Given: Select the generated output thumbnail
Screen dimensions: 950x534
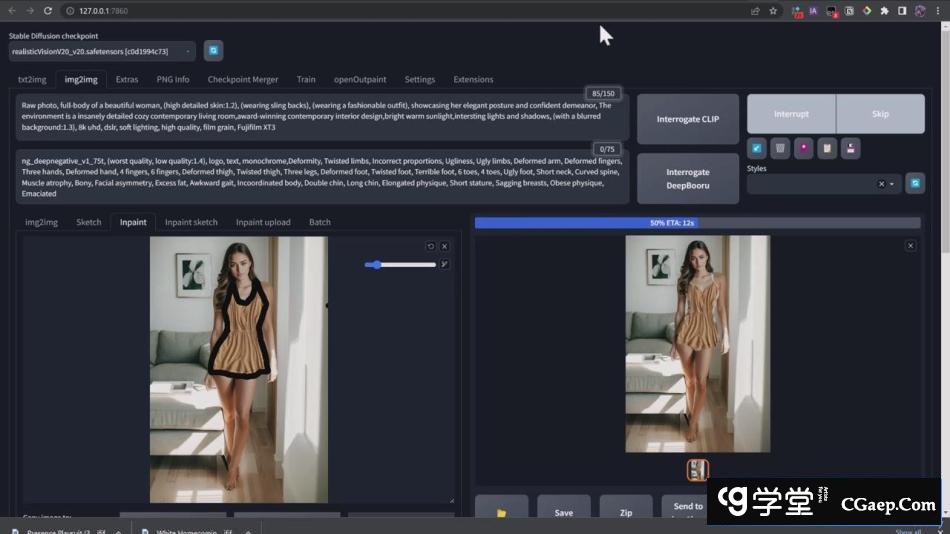Looking at the screenshot, I should [x=697, y=470].
